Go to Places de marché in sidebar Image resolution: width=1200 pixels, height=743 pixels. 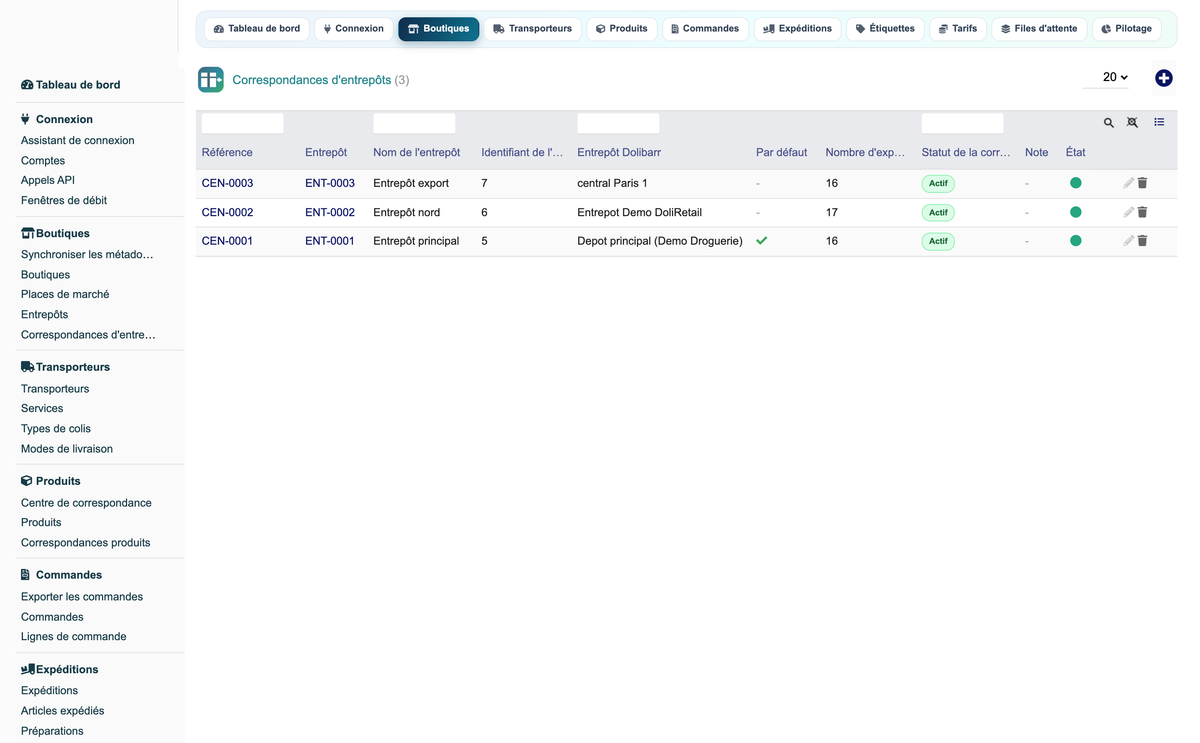point(65,294)
